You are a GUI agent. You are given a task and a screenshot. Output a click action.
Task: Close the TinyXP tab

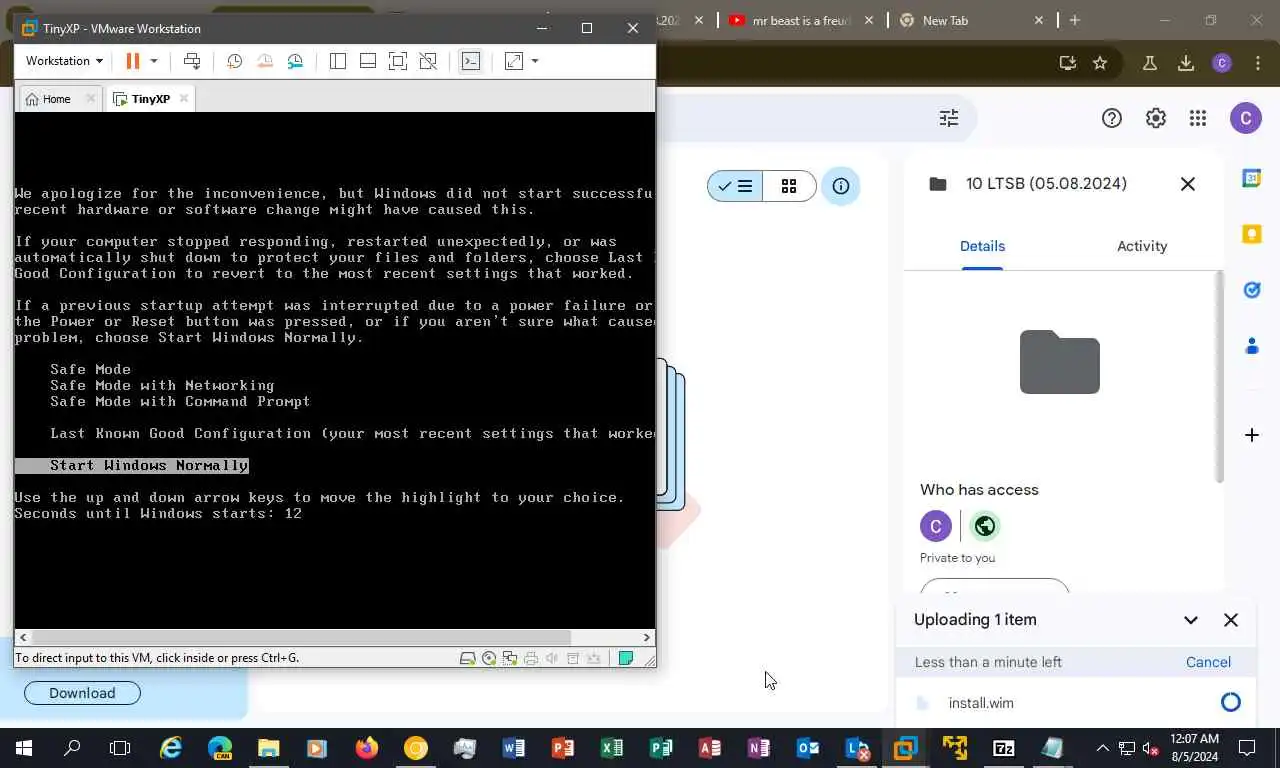tap(183, 98)
